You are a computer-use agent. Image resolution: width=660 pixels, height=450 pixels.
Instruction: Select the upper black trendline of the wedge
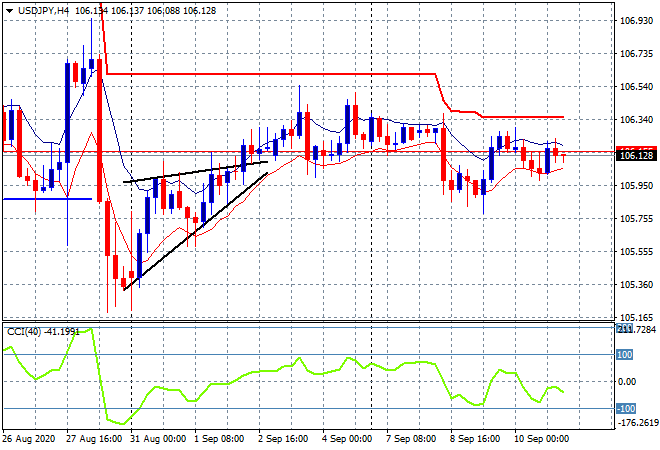195,172
